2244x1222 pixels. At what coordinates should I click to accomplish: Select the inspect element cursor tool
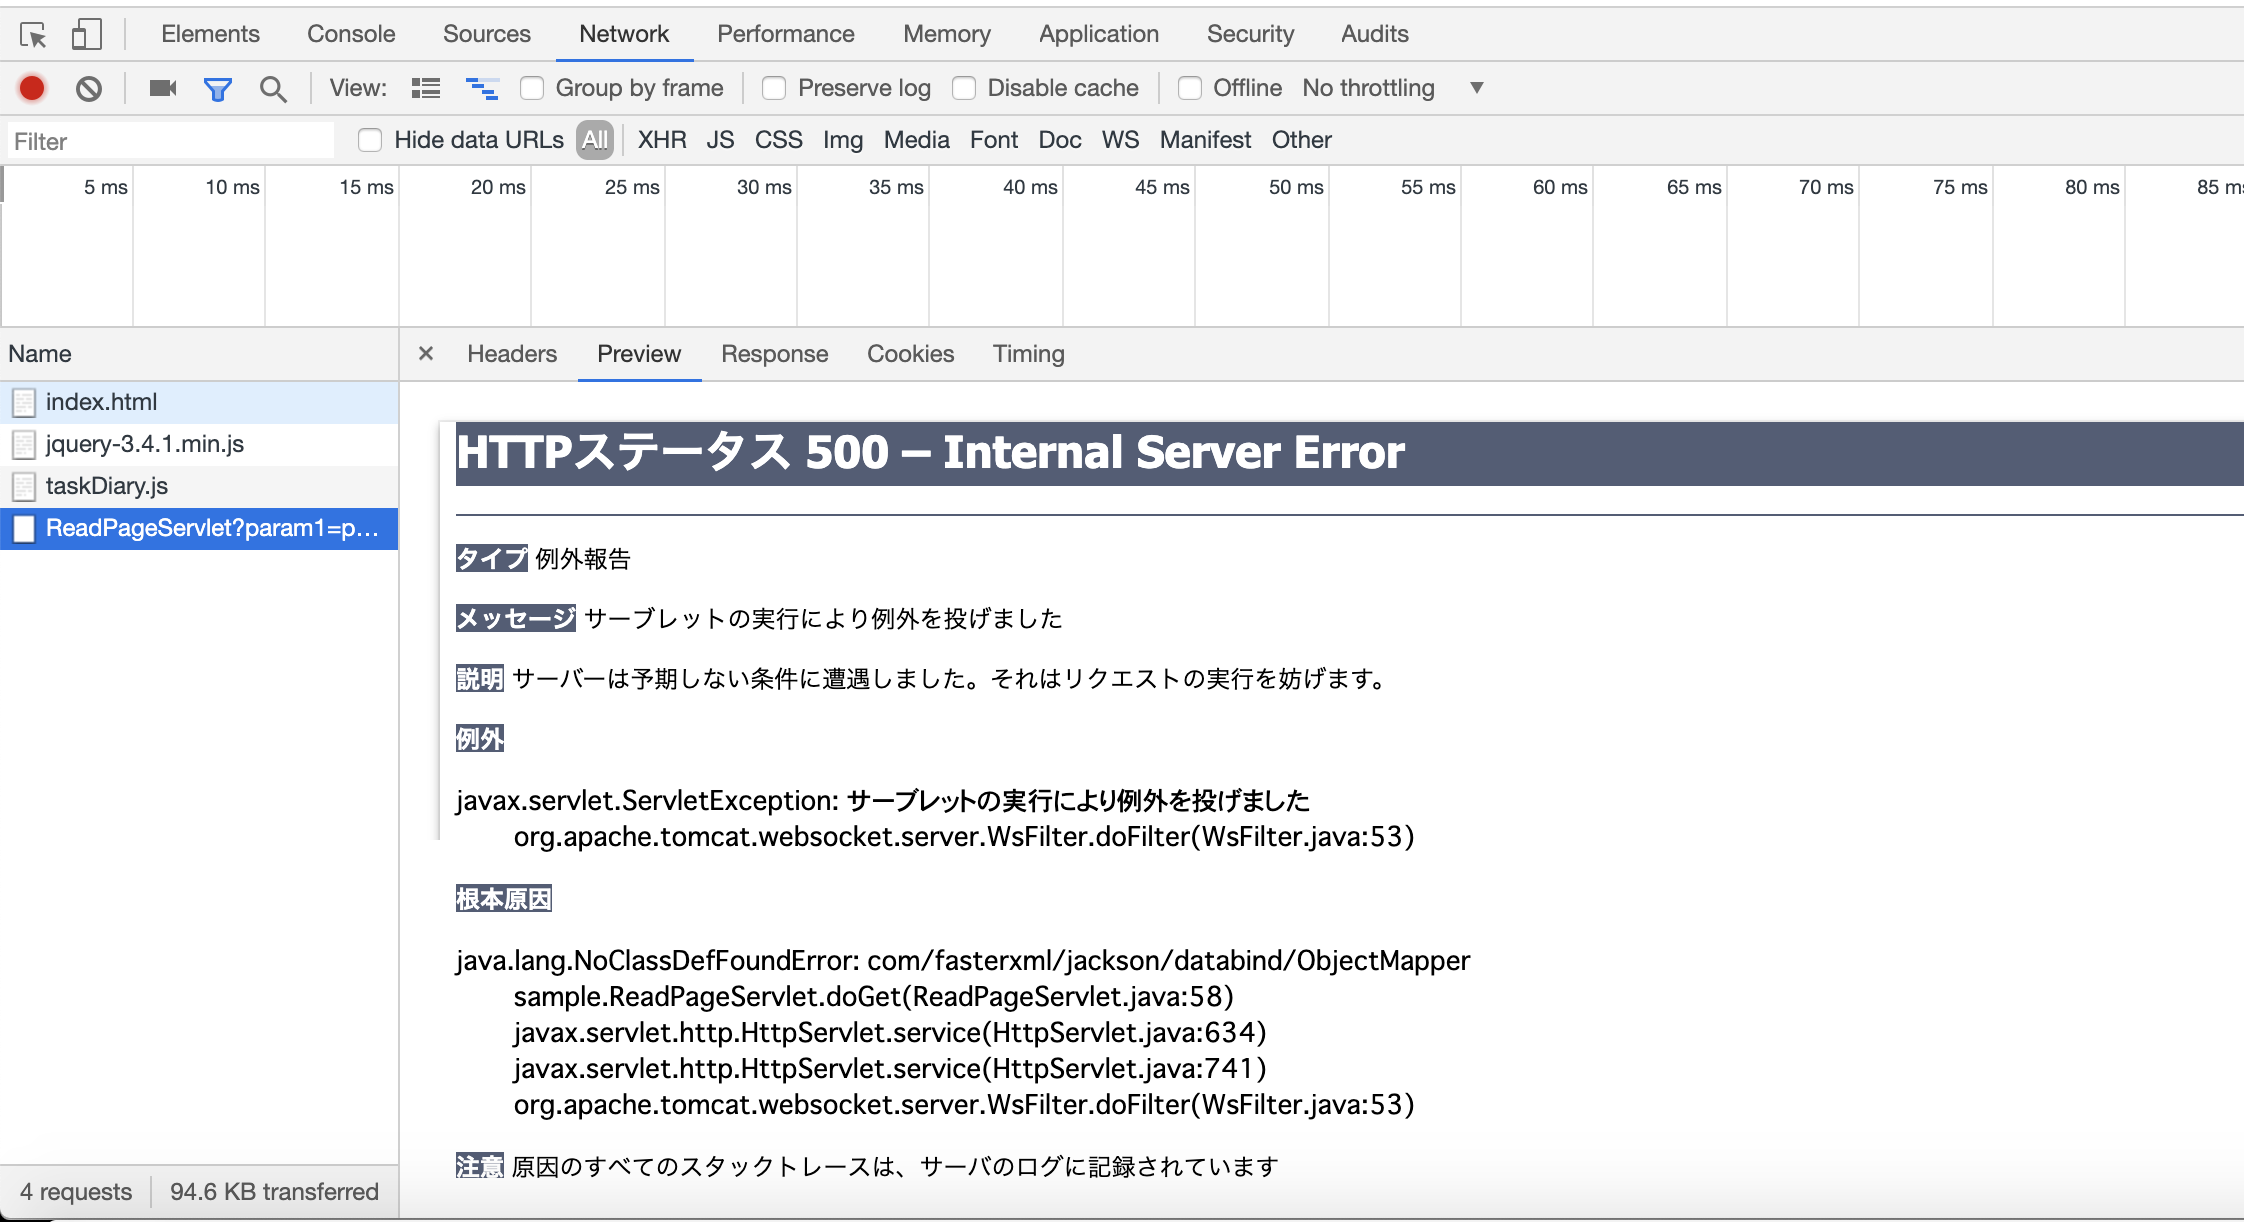(31, 33)
